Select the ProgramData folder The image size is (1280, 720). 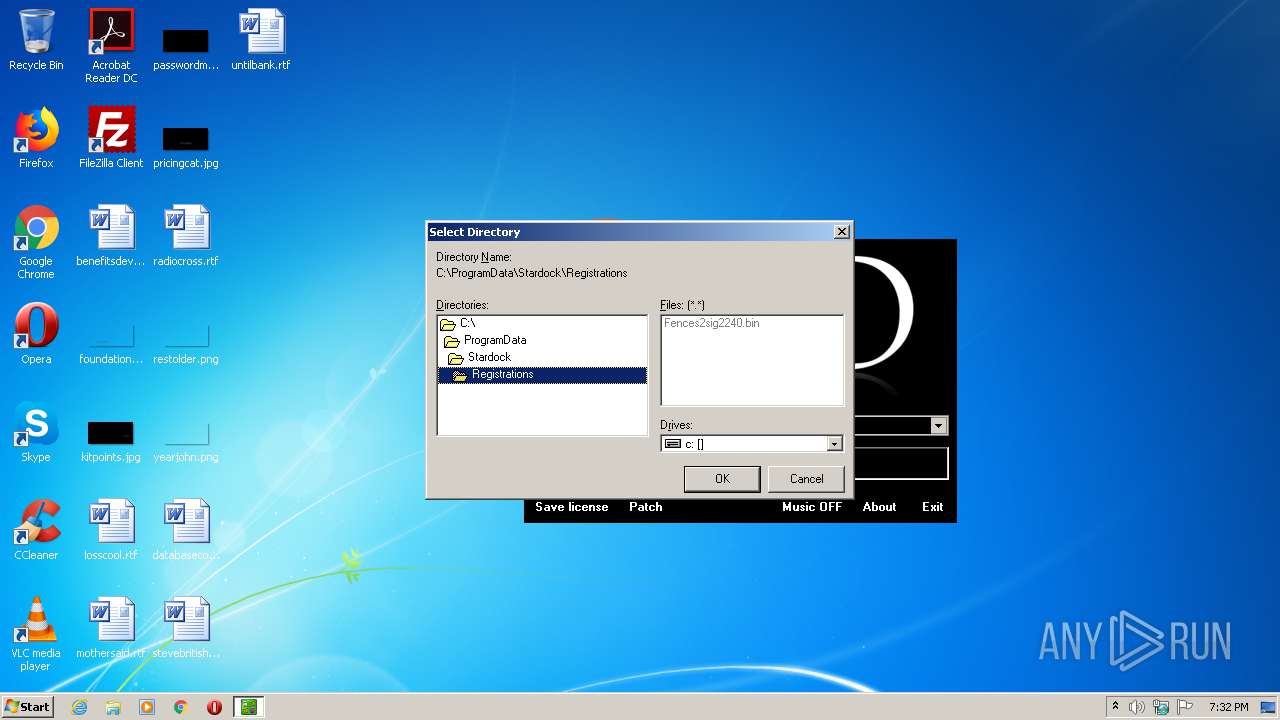(542, 340)
